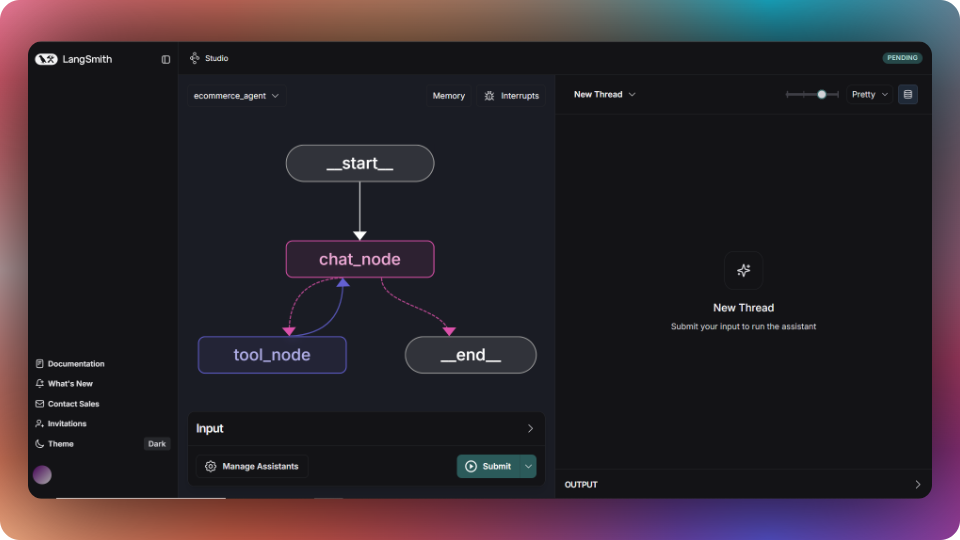Click the Studio label in the header
This screenshot has height=540, width=960.
click(217, 58)
